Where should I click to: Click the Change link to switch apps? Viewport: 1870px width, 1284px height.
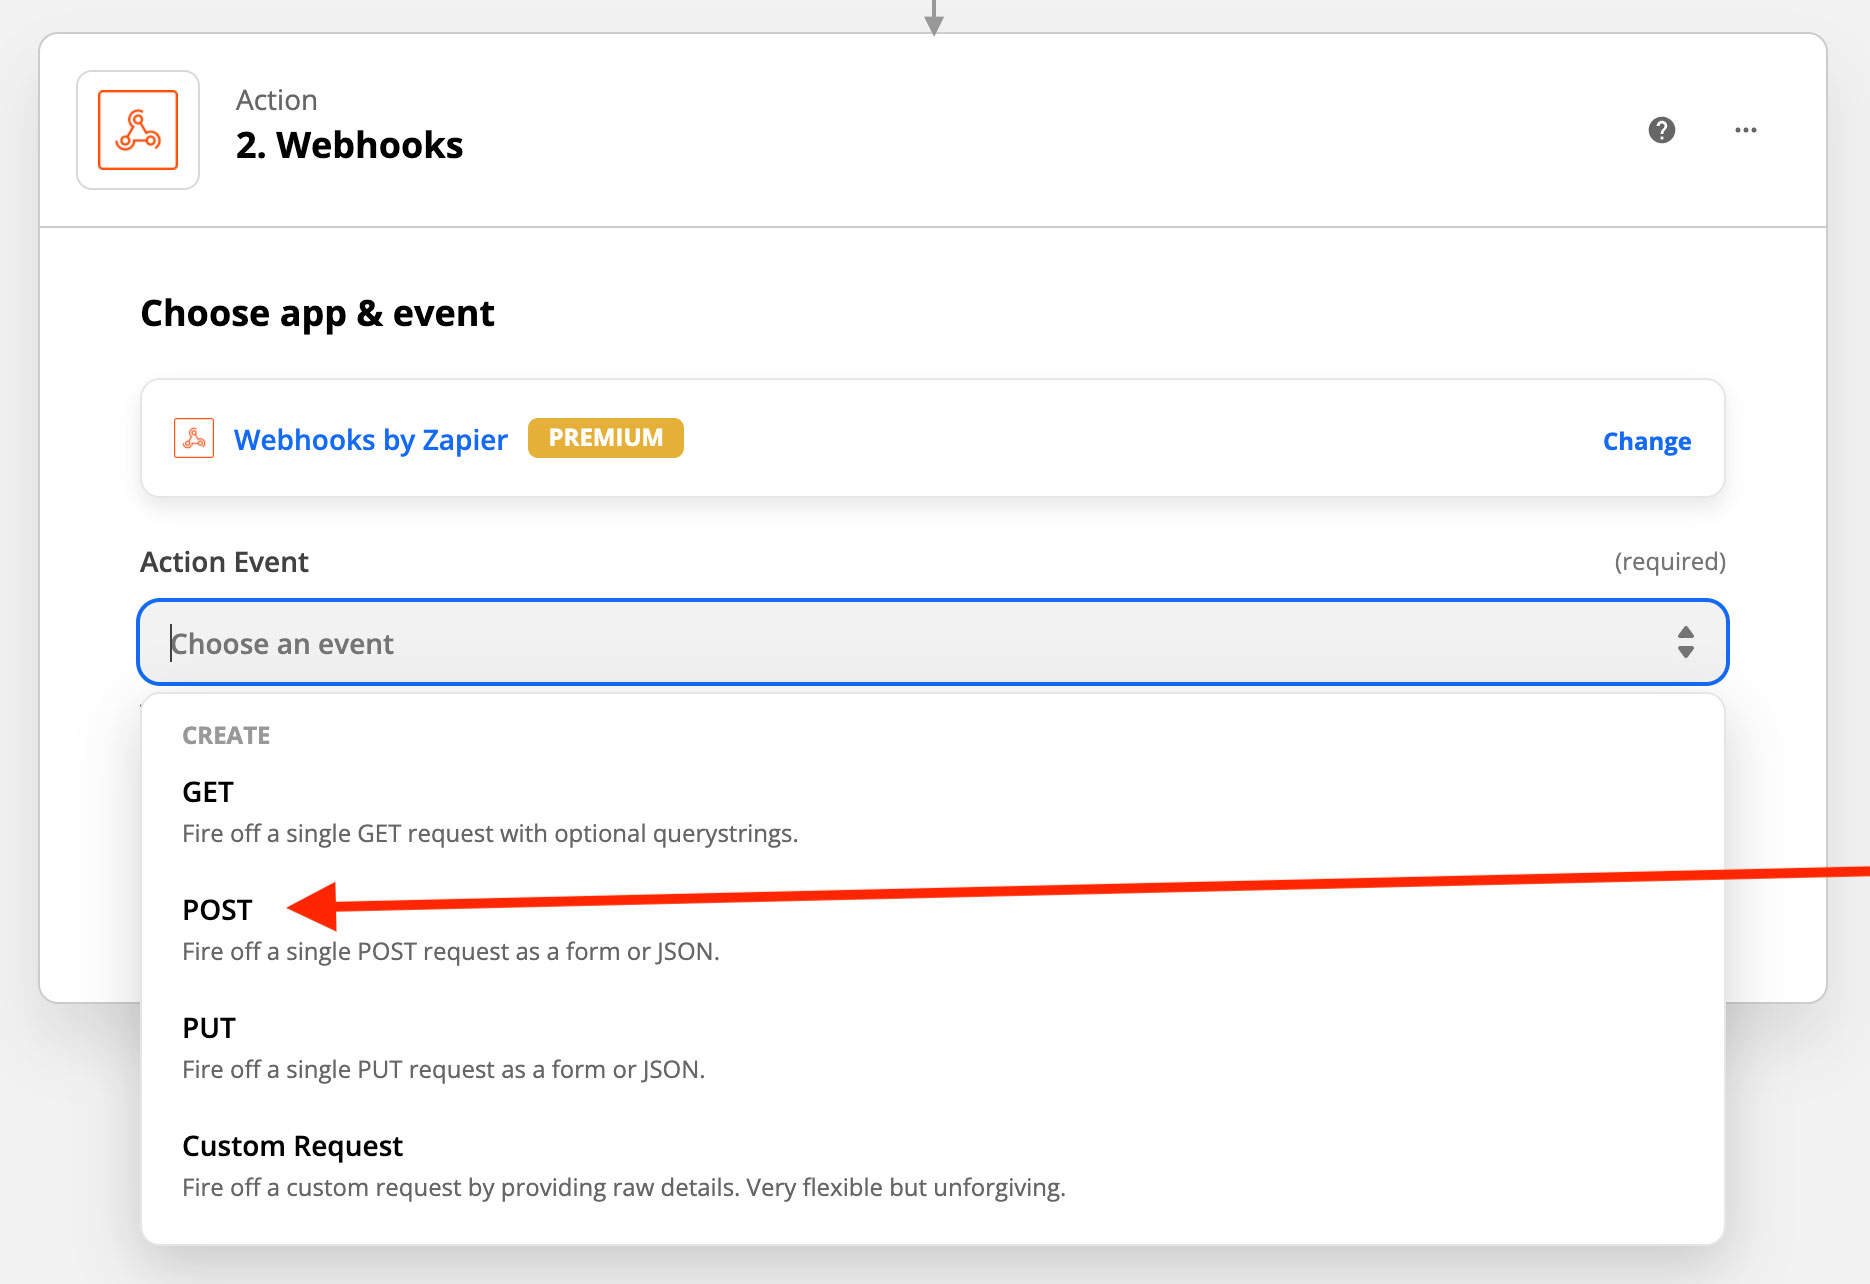(1647, 441)
